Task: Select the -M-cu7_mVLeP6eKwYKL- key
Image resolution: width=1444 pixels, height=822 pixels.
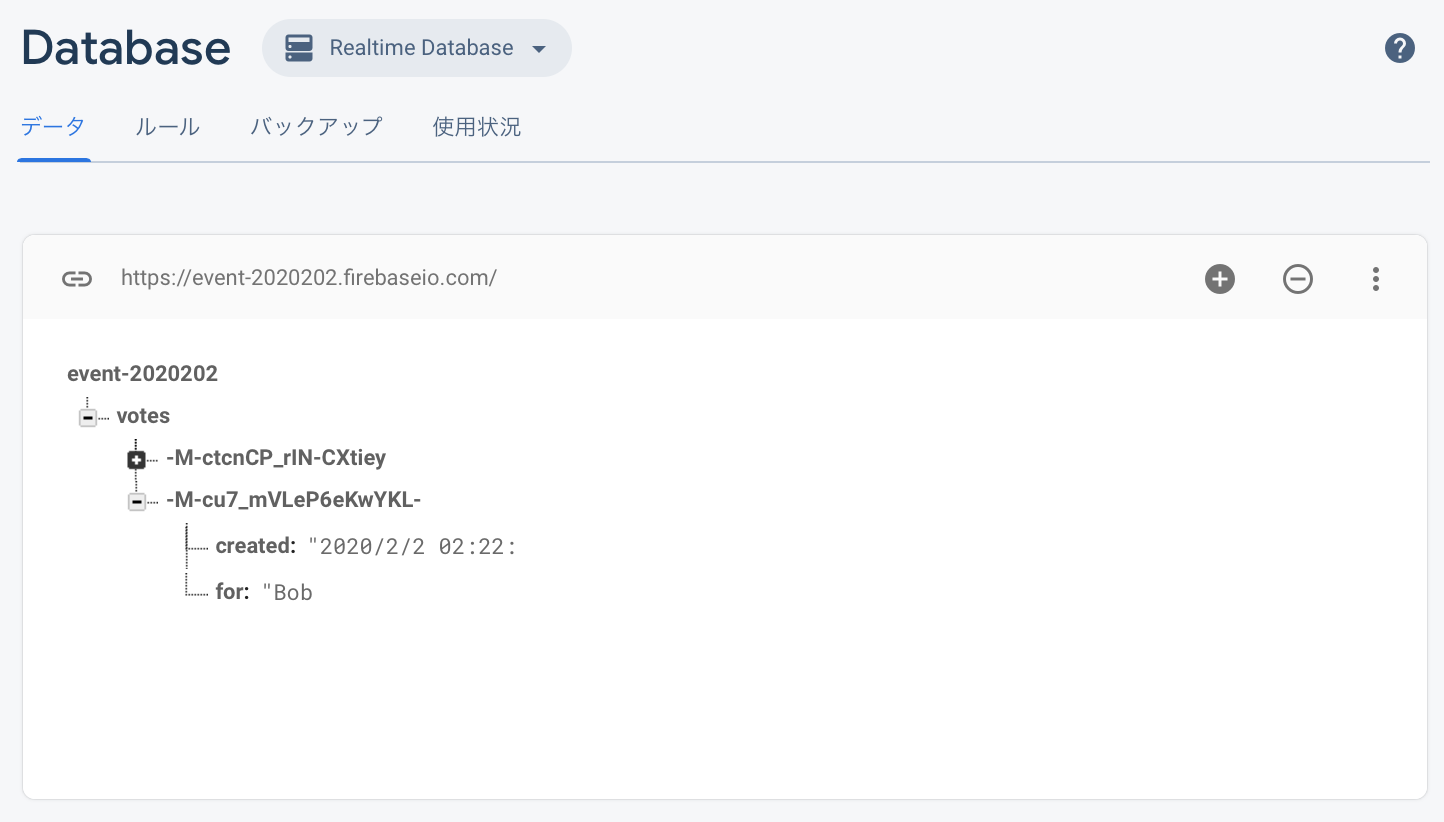Action: coord(294,500)
